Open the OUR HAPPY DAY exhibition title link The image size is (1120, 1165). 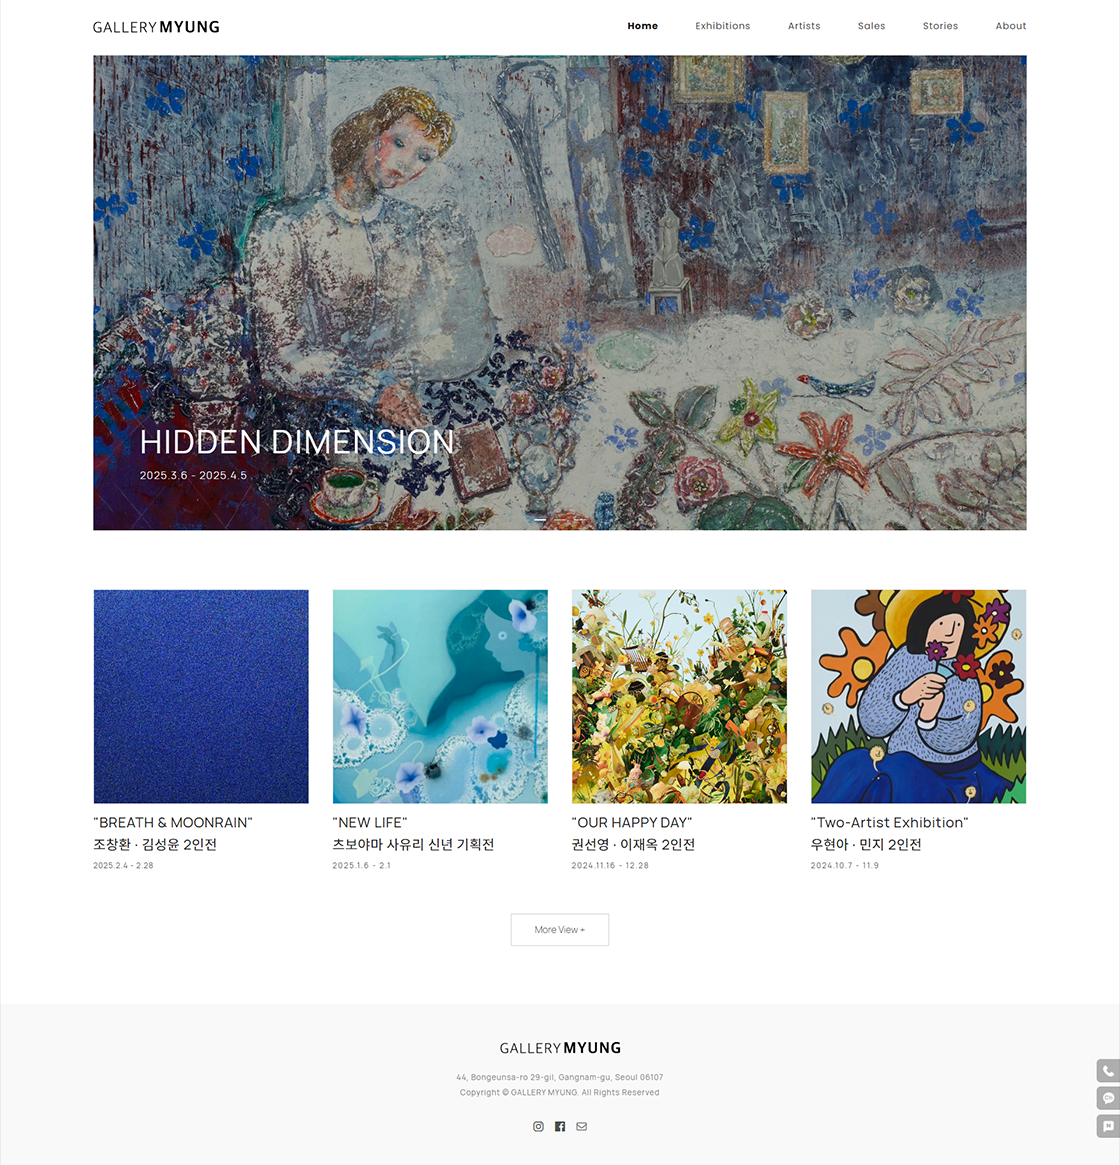[x=632, y=822]
